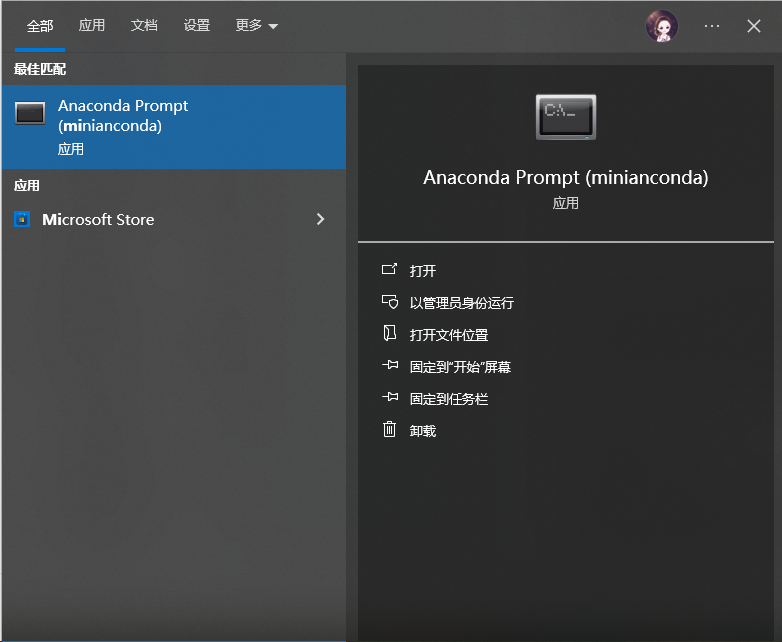Switch to the 全部 tab
Image resolution: width=782 pixels, height=642 pixels.
(40, 26)
